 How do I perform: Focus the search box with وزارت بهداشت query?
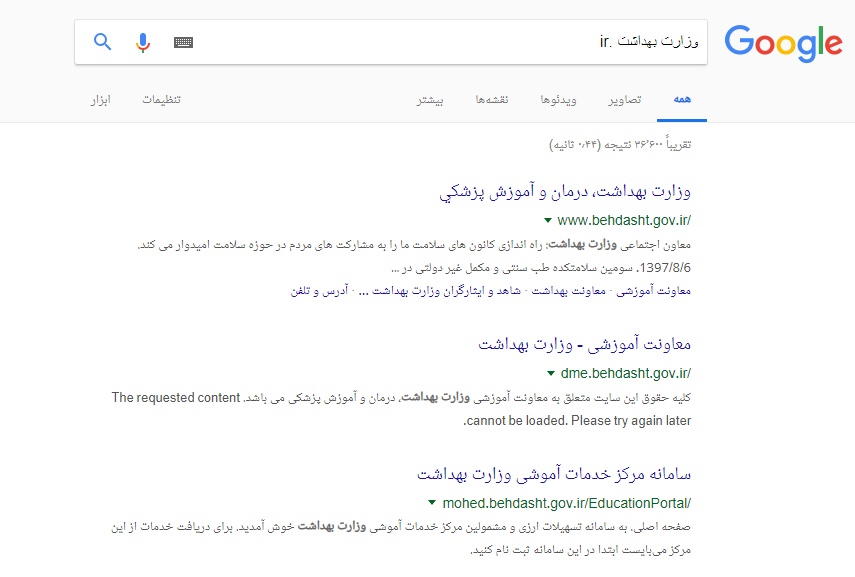[x=390, y=42]
